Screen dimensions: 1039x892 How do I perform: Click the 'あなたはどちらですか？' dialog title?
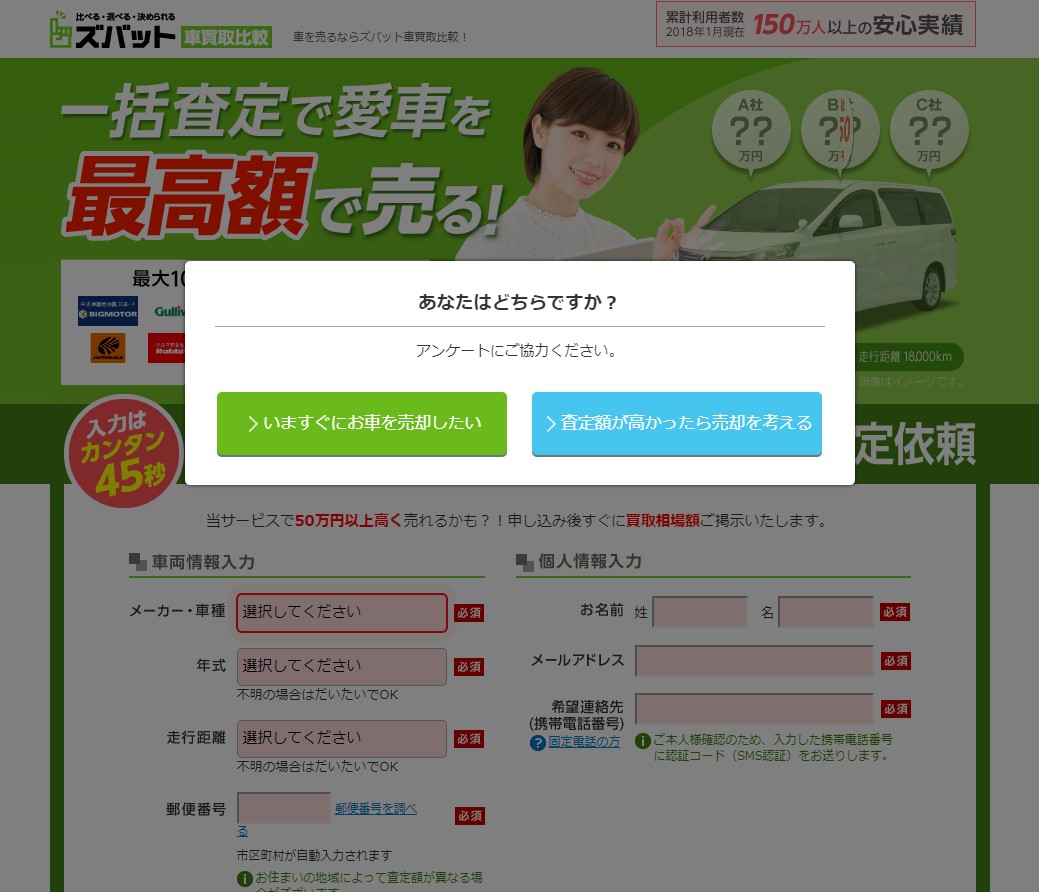point(518,302)
